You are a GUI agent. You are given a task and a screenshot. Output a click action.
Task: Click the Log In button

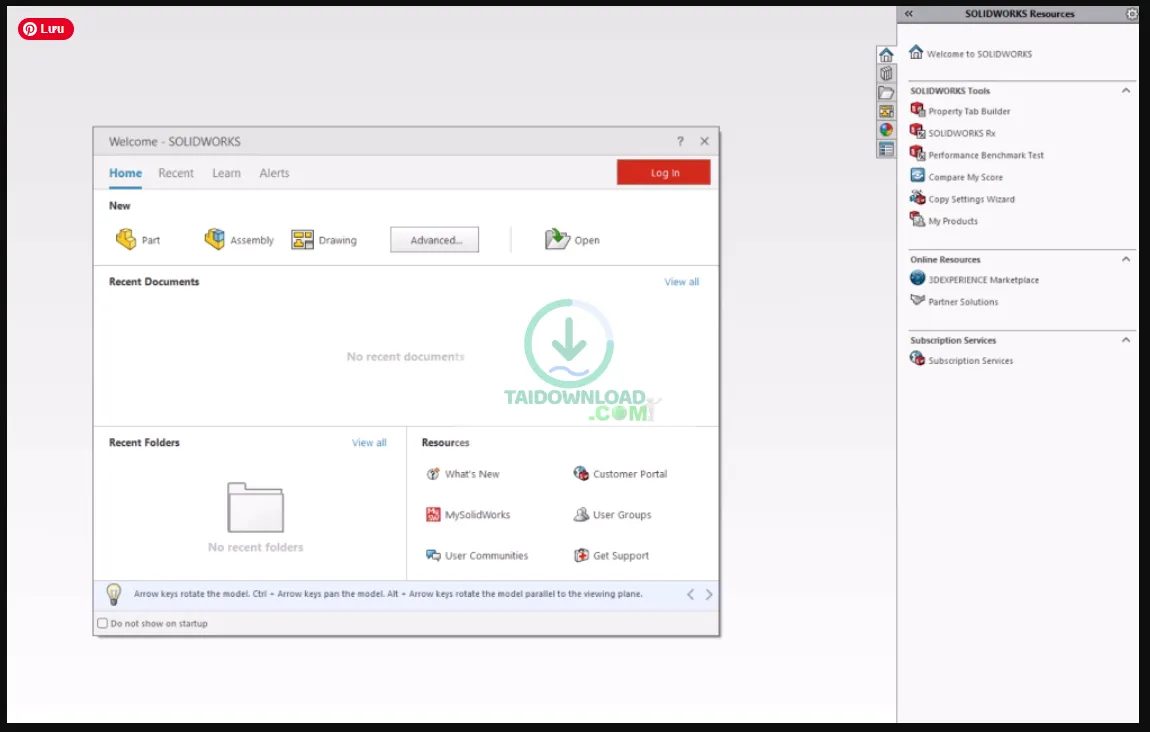tap(663, 172)
